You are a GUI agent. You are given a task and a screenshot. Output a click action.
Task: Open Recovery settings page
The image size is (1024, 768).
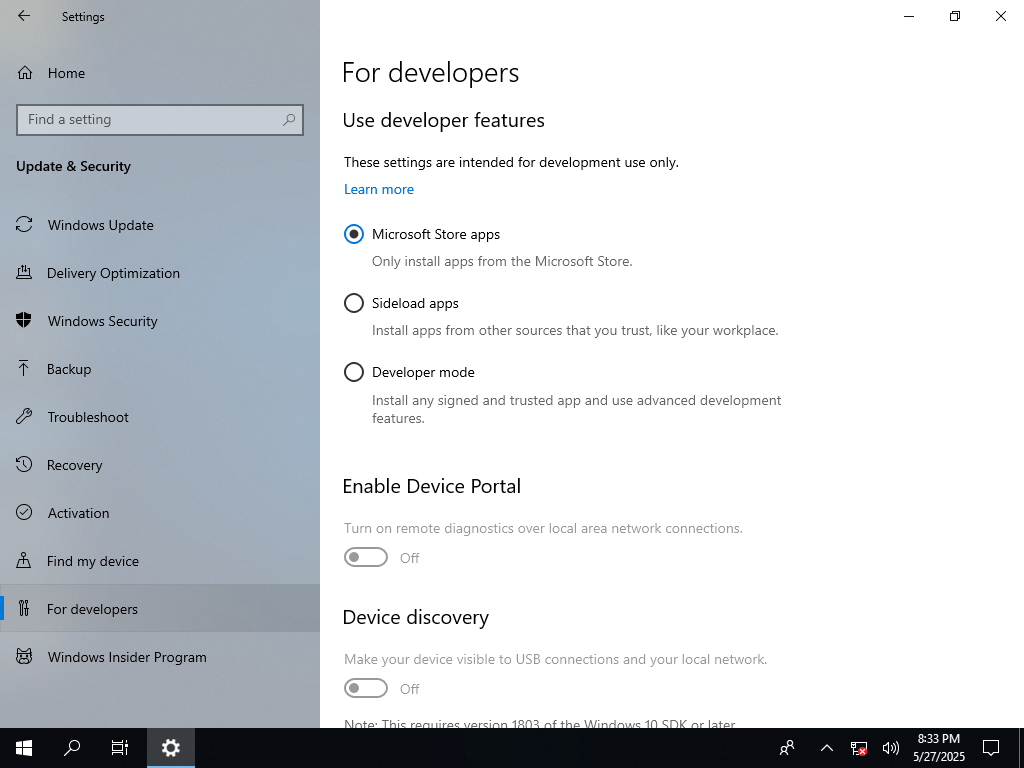(x=160, y=465)
